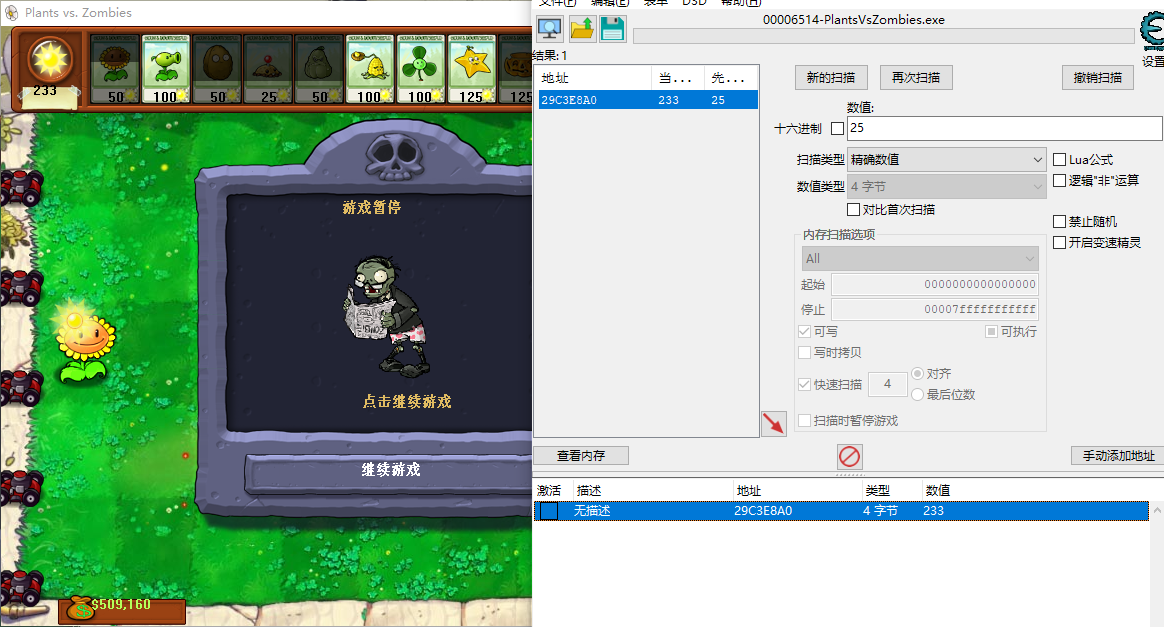Click the 手动添加地址 add address button

click(x=1118, y=456)
